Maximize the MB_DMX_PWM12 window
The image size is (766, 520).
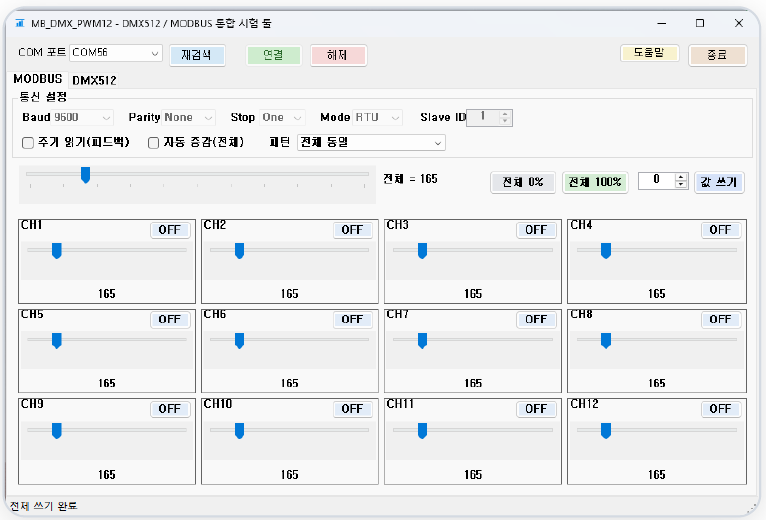click(700, 23)
